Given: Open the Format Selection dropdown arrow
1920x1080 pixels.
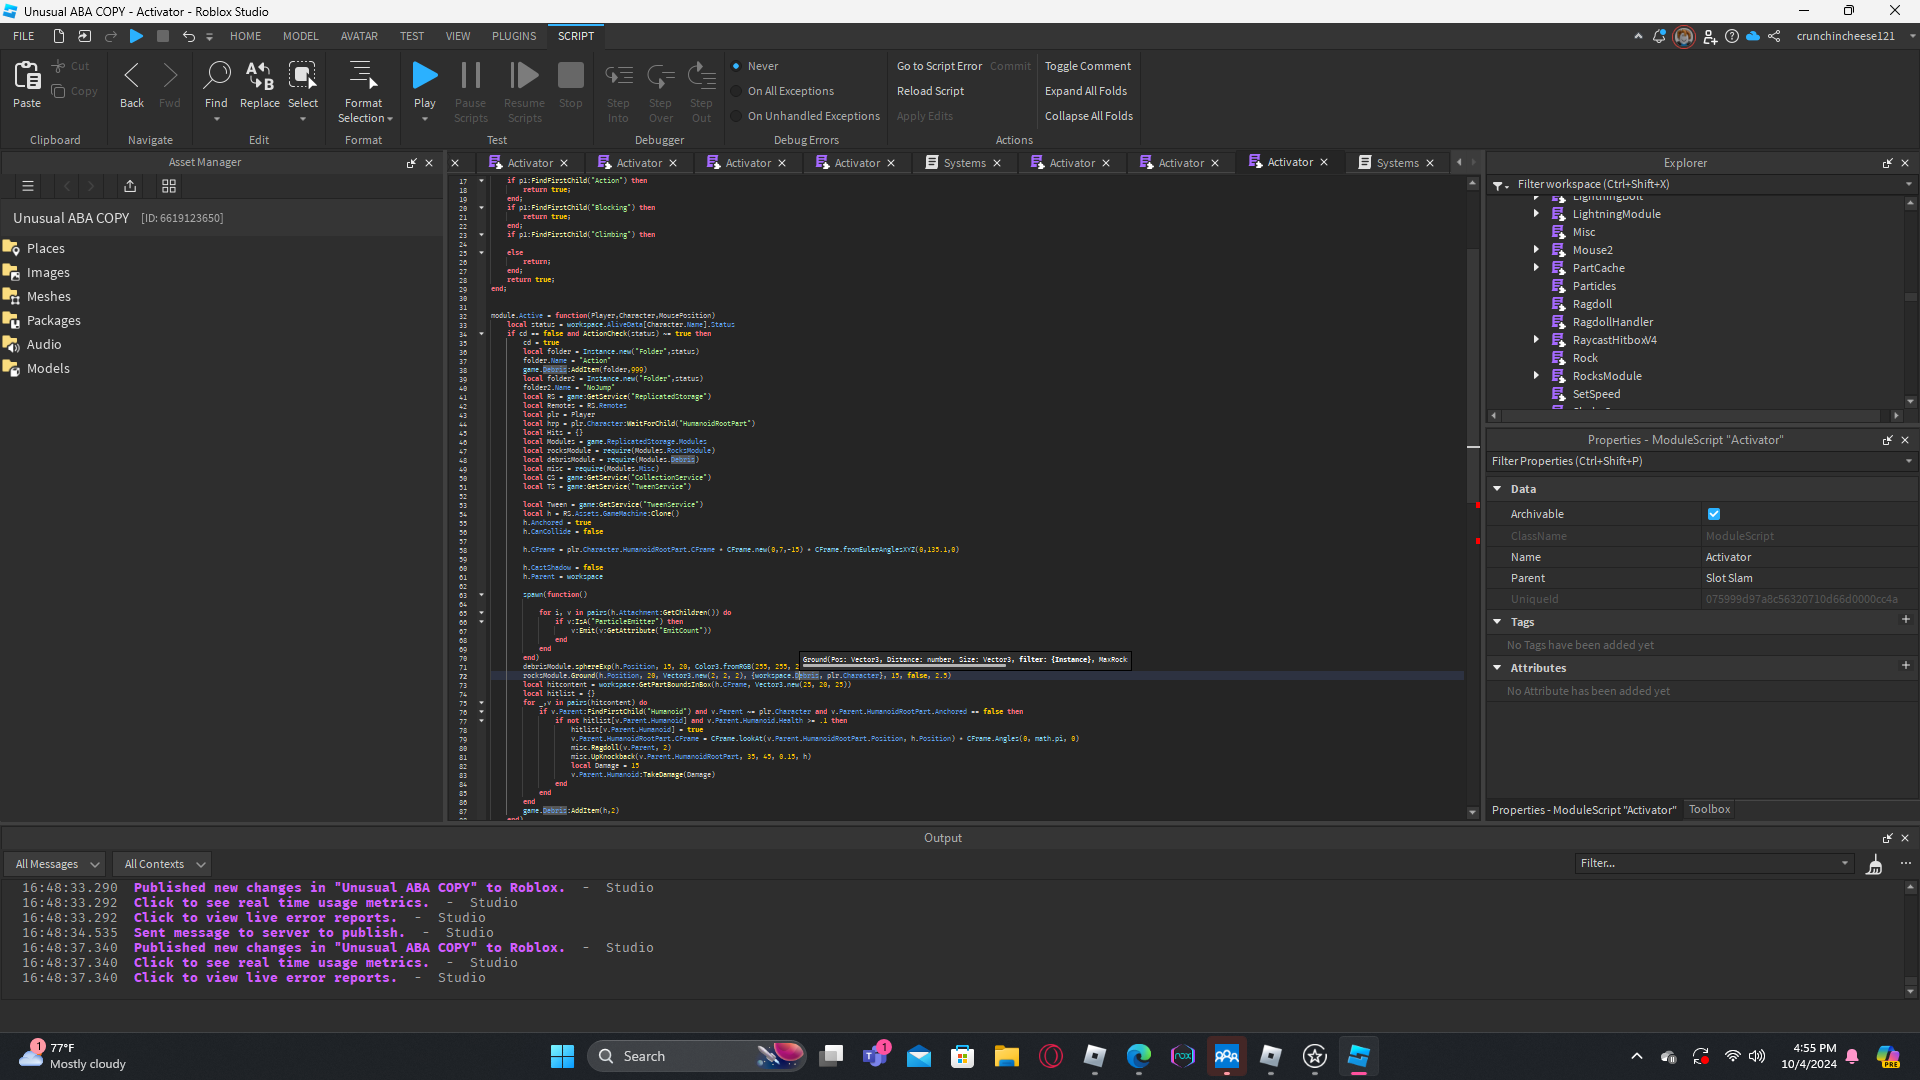Looking at the screenshot, I should click(x=390, y=119).
